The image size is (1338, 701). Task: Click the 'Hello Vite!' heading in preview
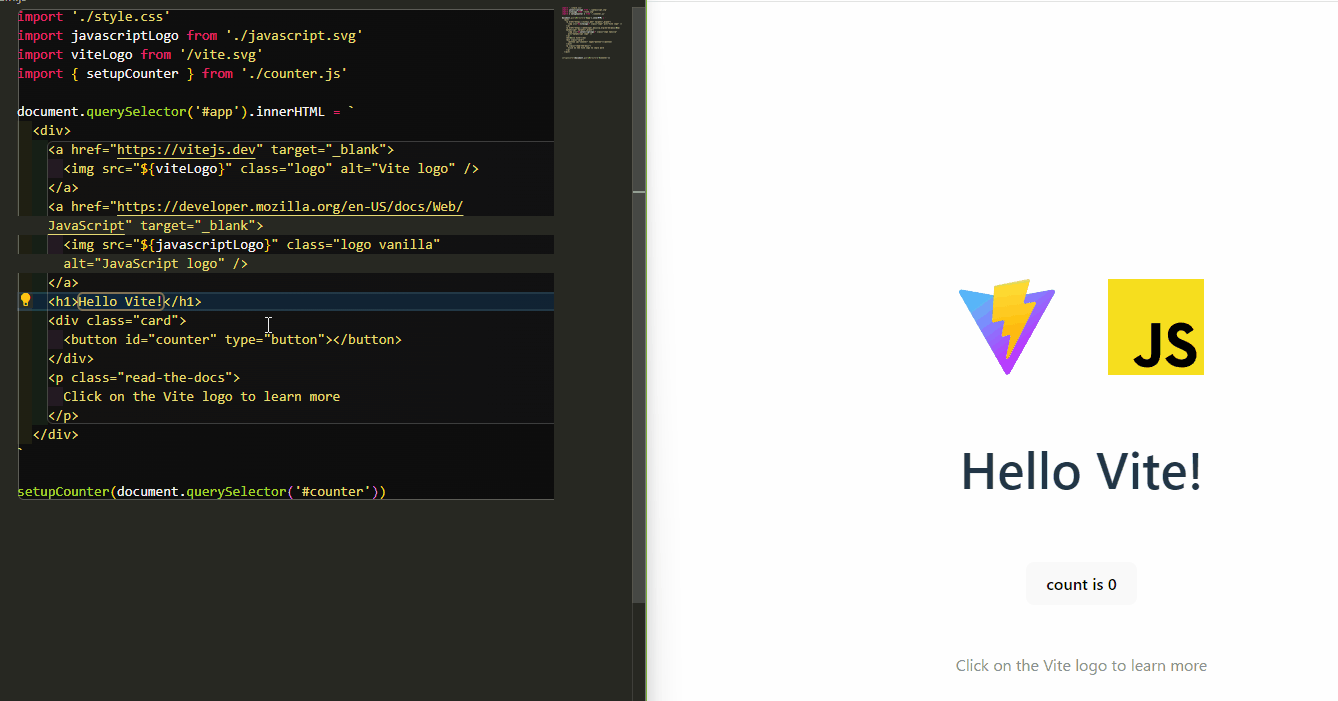point(1081,471)
